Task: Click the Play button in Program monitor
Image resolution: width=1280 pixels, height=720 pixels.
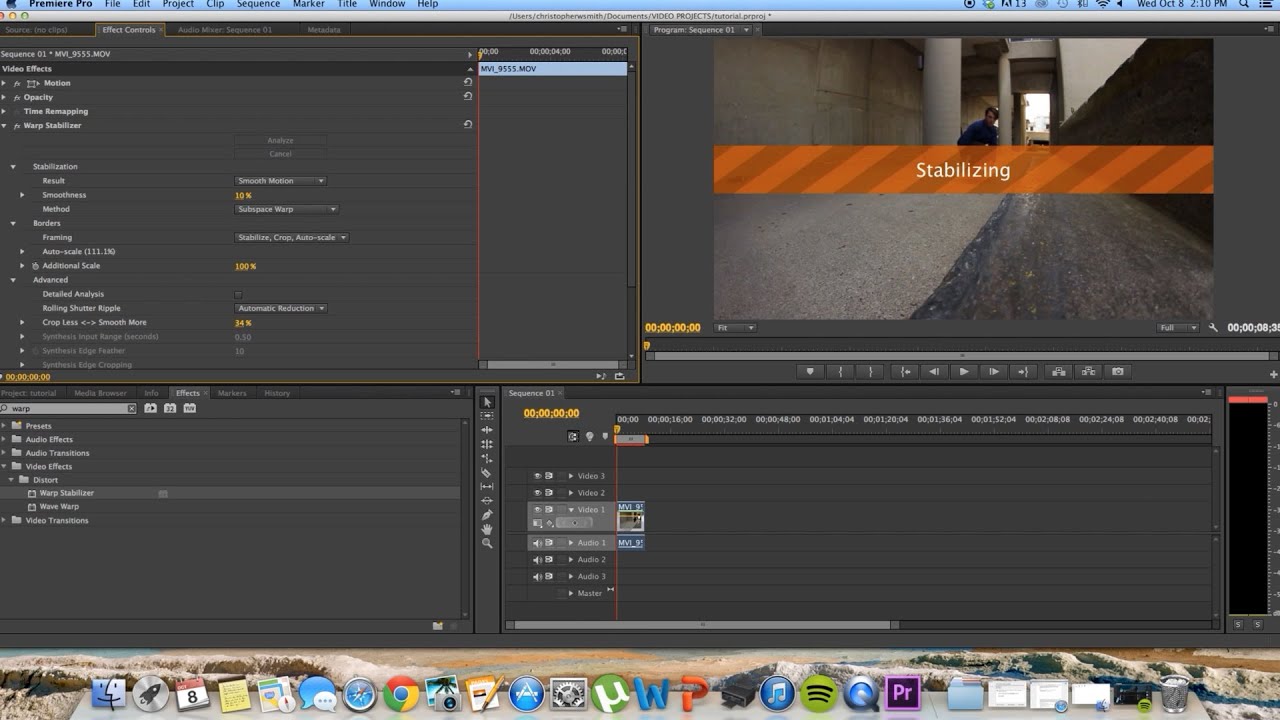Action: click(x=964, y=371)
